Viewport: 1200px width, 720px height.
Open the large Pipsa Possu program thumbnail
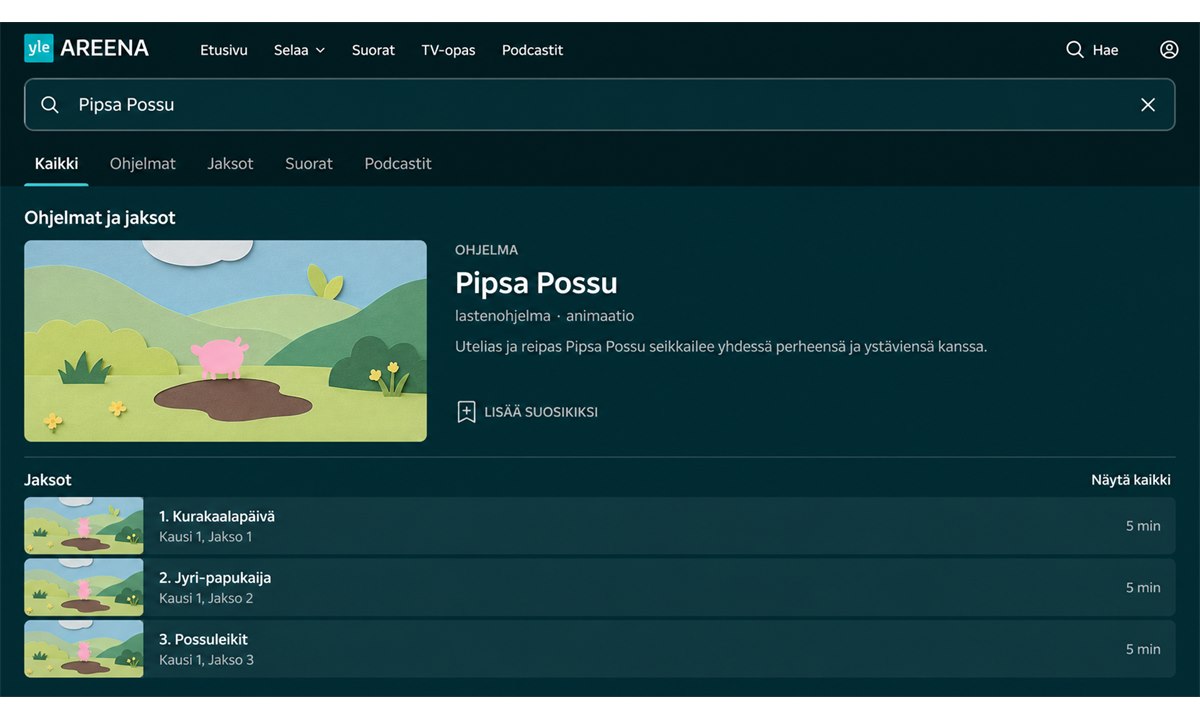point(225,341)
